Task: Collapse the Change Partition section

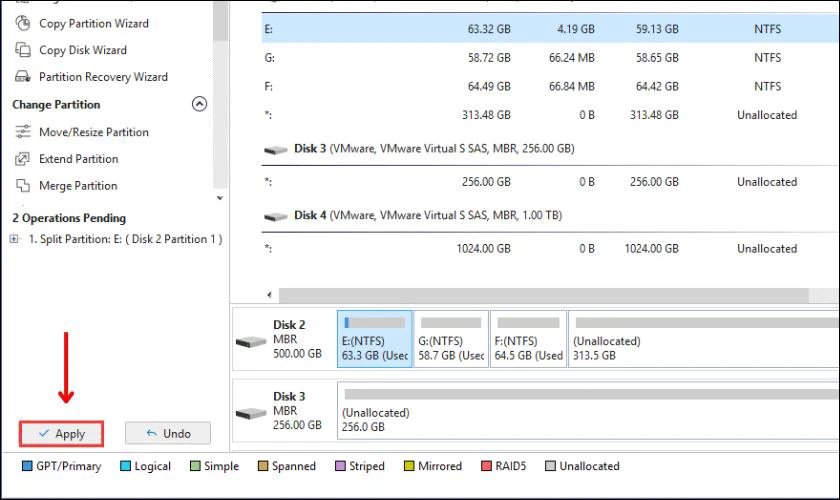Action: click(x=199, y=103)
